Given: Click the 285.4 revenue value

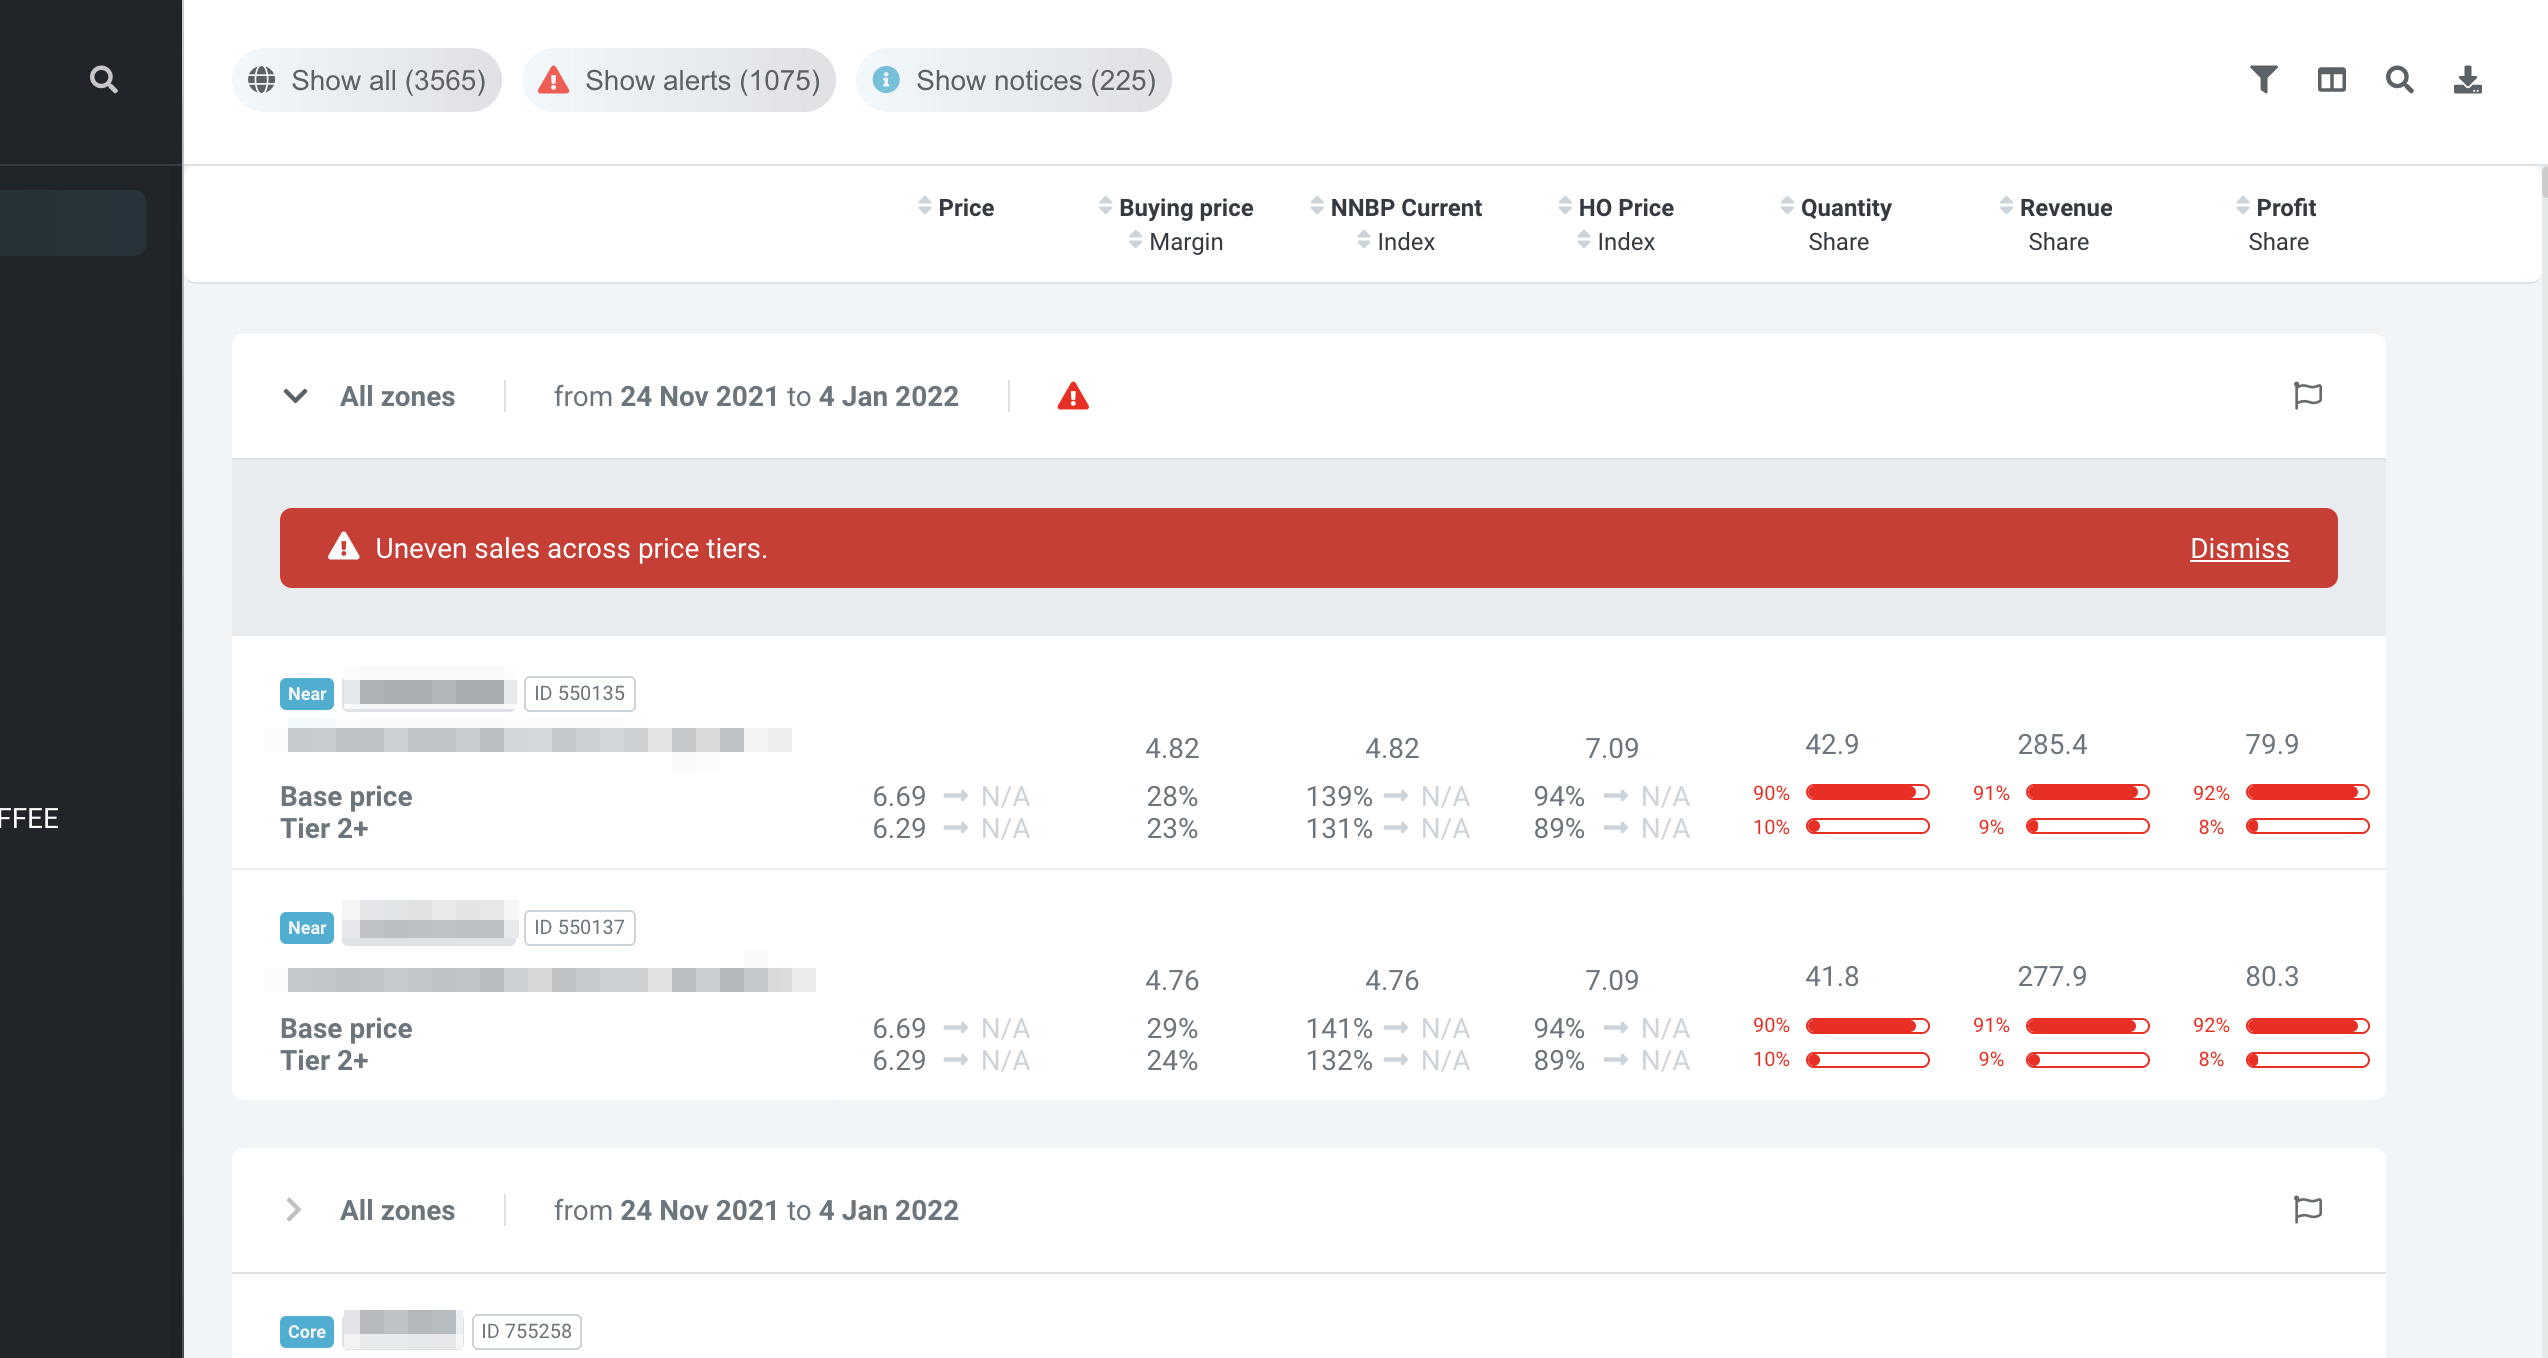Looking at the screenshot, I should point(2052,744).
